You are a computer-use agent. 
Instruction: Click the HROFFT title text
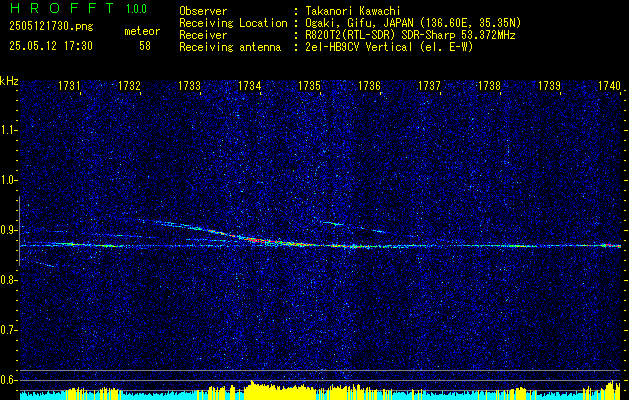coord(62,8)
